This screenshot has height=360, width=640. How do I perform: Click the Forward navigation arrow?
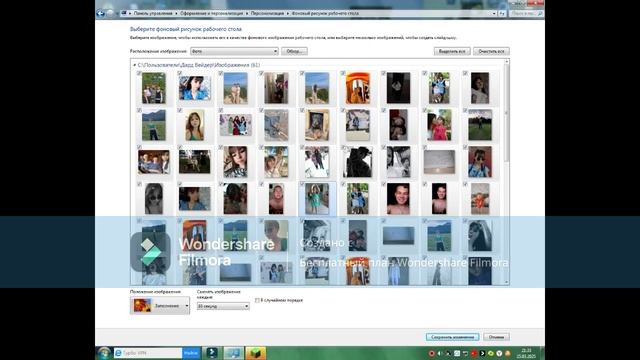click(109, 13)
